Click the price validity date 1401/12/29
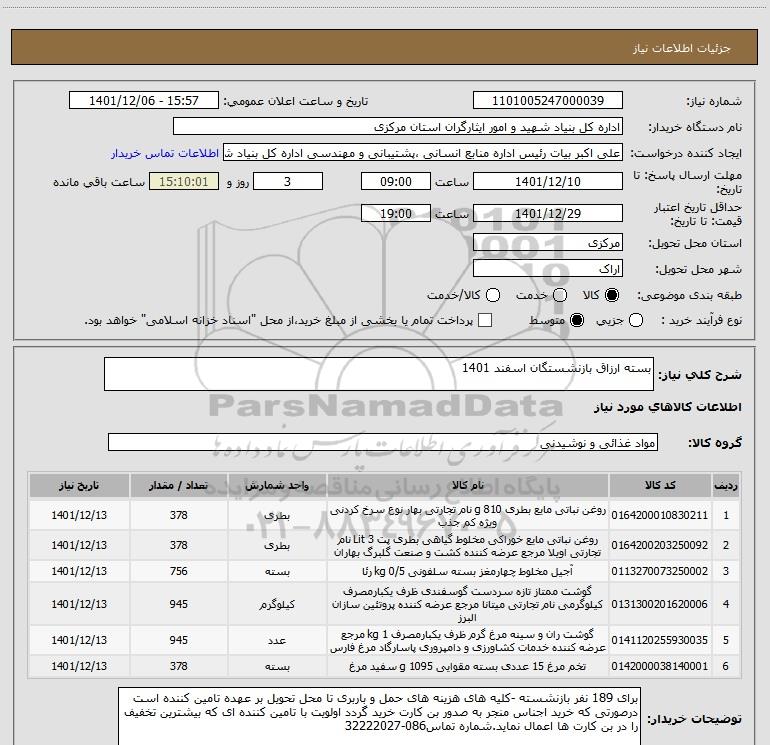770x745 pixels. point(548,214)
